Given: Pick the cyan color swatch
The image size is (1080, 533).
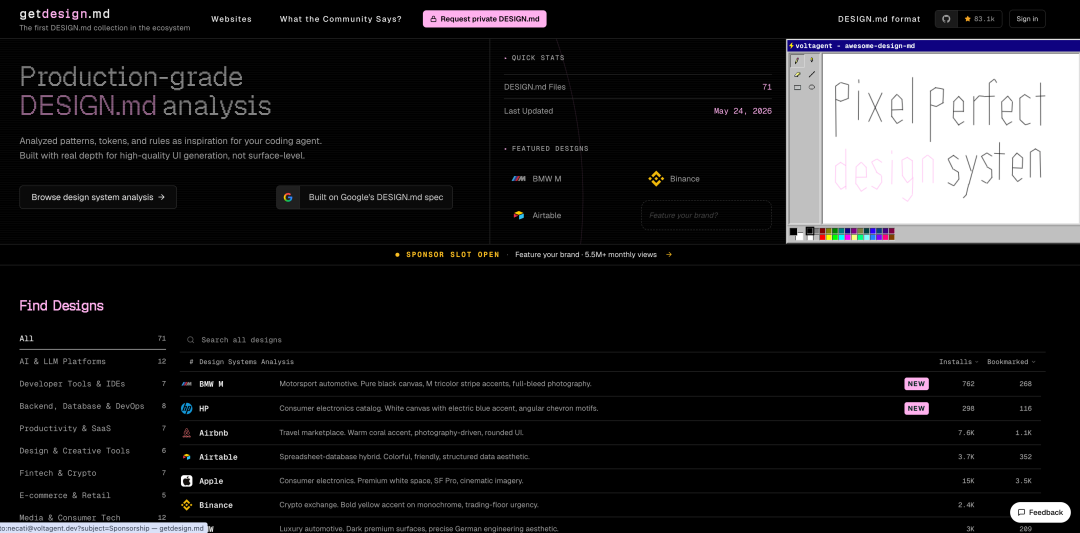Looking at the screenshot, I should 842,238.
